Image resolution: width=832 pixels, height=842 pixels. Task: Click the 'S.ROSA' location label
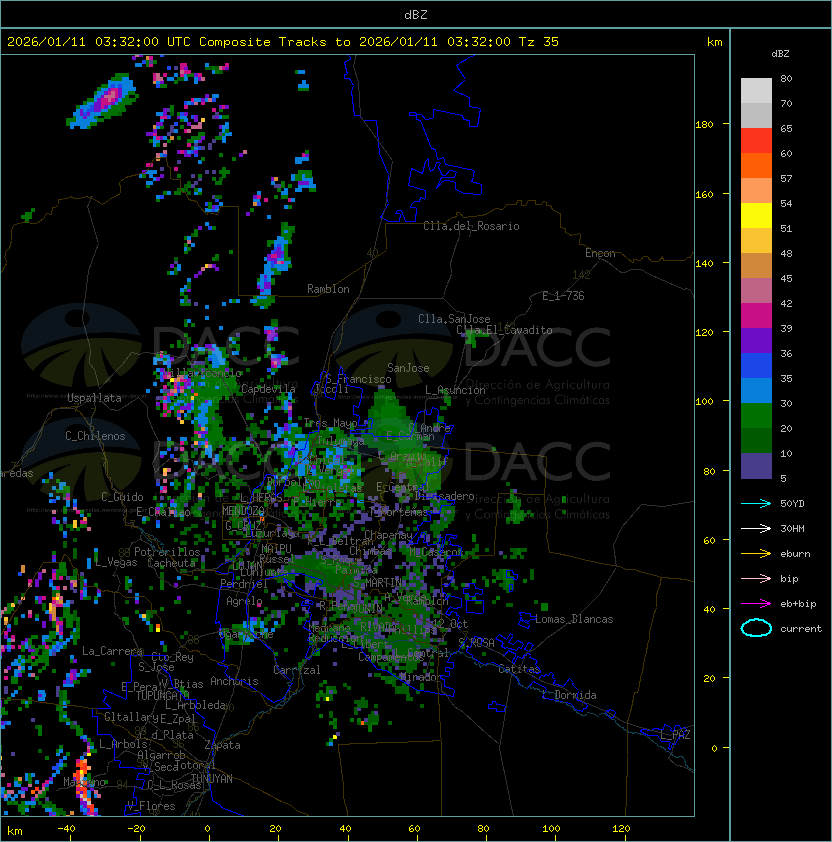476,643
